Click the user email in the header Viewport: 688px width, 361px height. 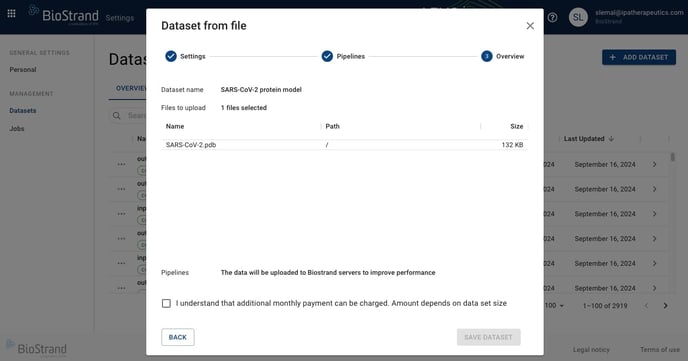click(639, 13)
